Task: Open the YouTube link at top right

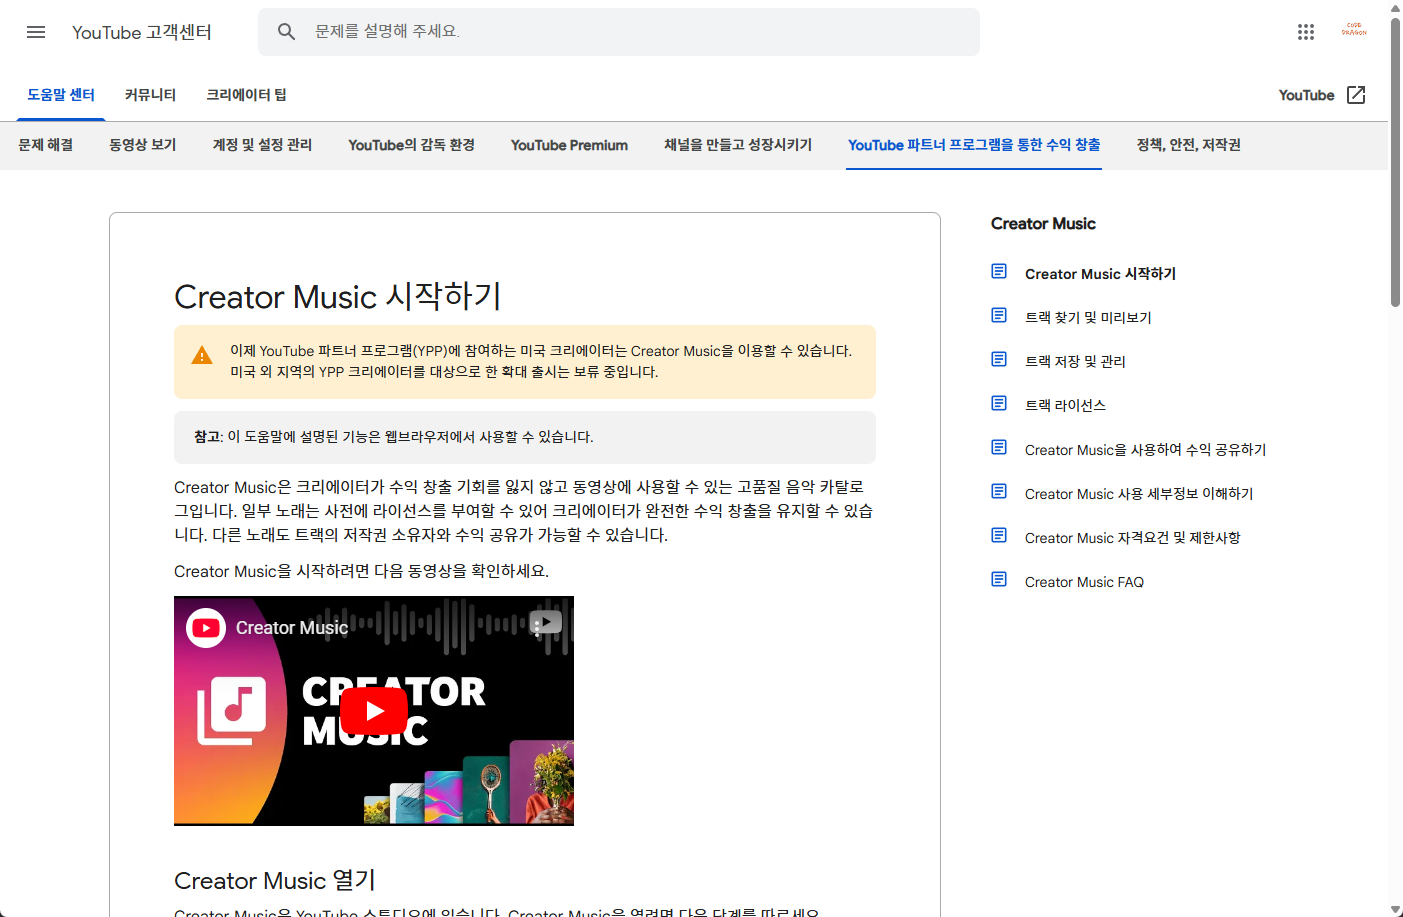Action: click(1306, 95)
